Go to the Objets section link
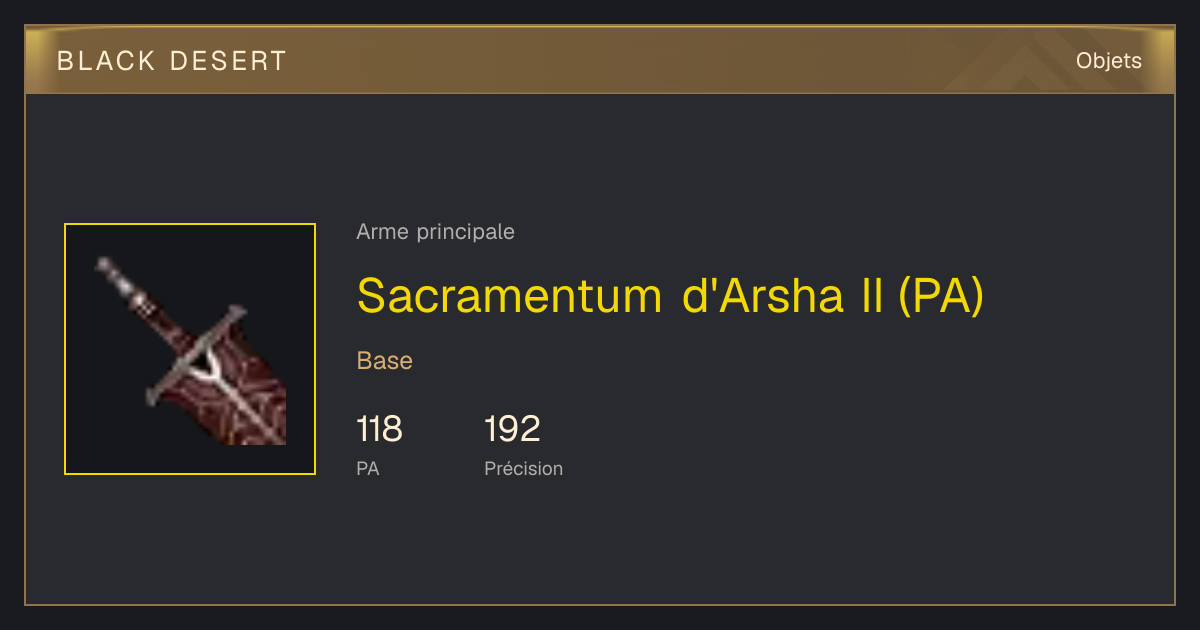1200x630 pixels. (x=1109, y=61)
